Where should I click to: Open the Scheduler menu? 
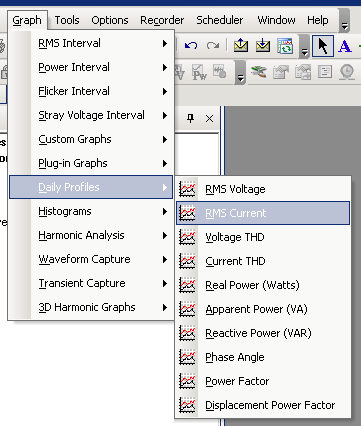coord(219,20)
